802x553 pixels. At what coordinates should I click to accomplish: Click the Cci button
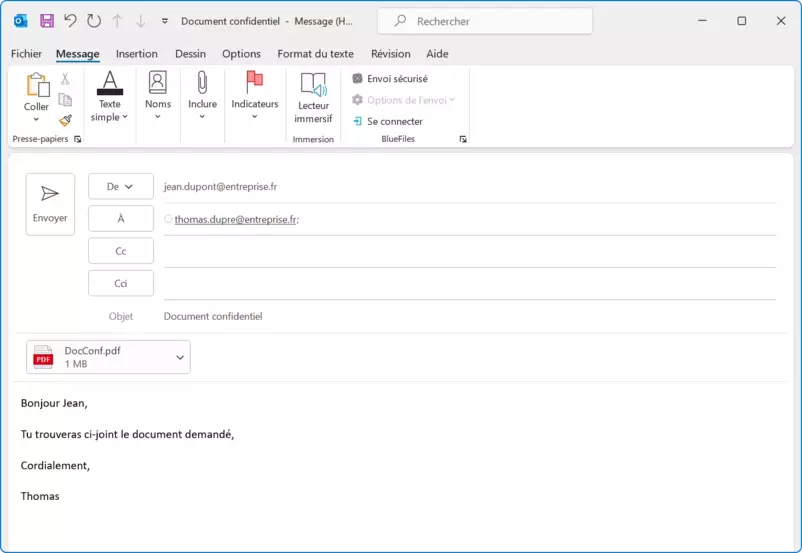[121, 283]
